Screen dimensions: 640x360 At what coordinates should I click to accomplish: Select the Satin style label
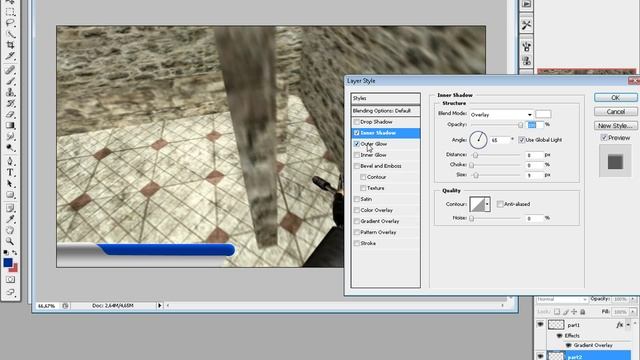pyautogui.click(x=366, y=199)
